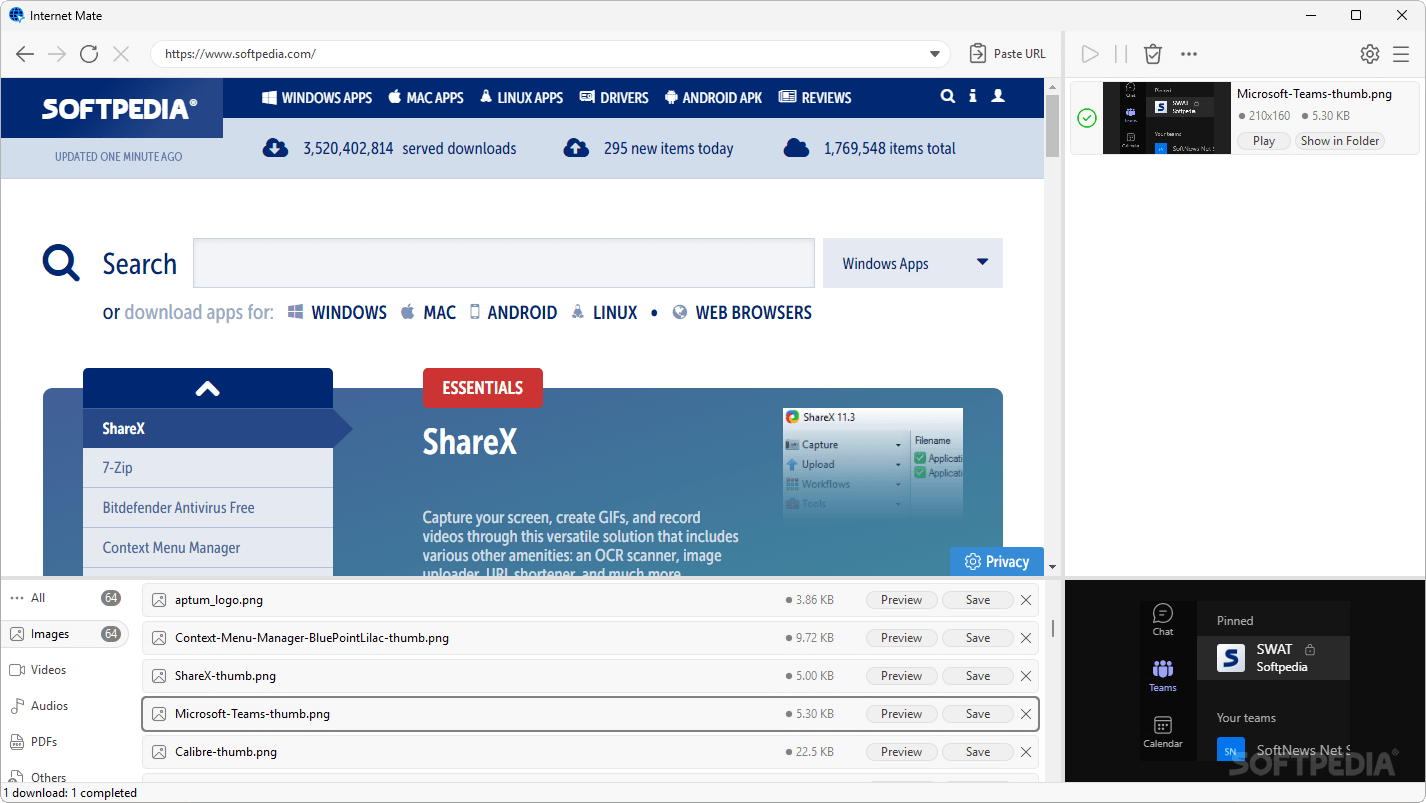Switch to the Videos media tab
Image resolution: width=1426 pixels, height=803 pixels.
click(64, 670)
